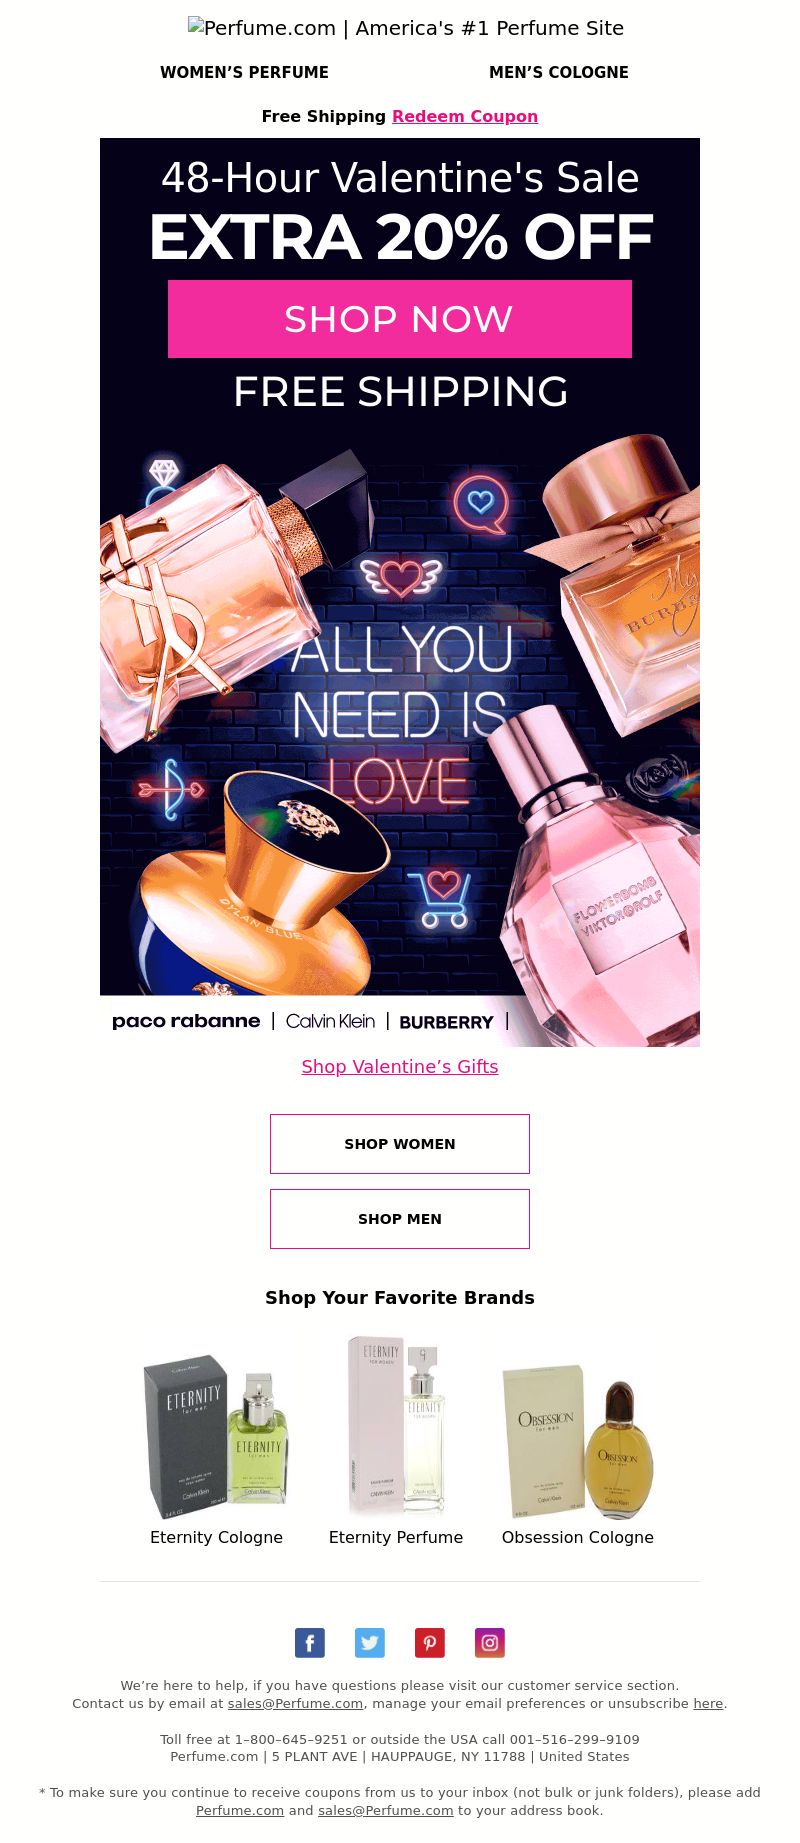Click the Shop Men button
Viewport: 800px width, 1843px height.
(x=400, y=1219)
